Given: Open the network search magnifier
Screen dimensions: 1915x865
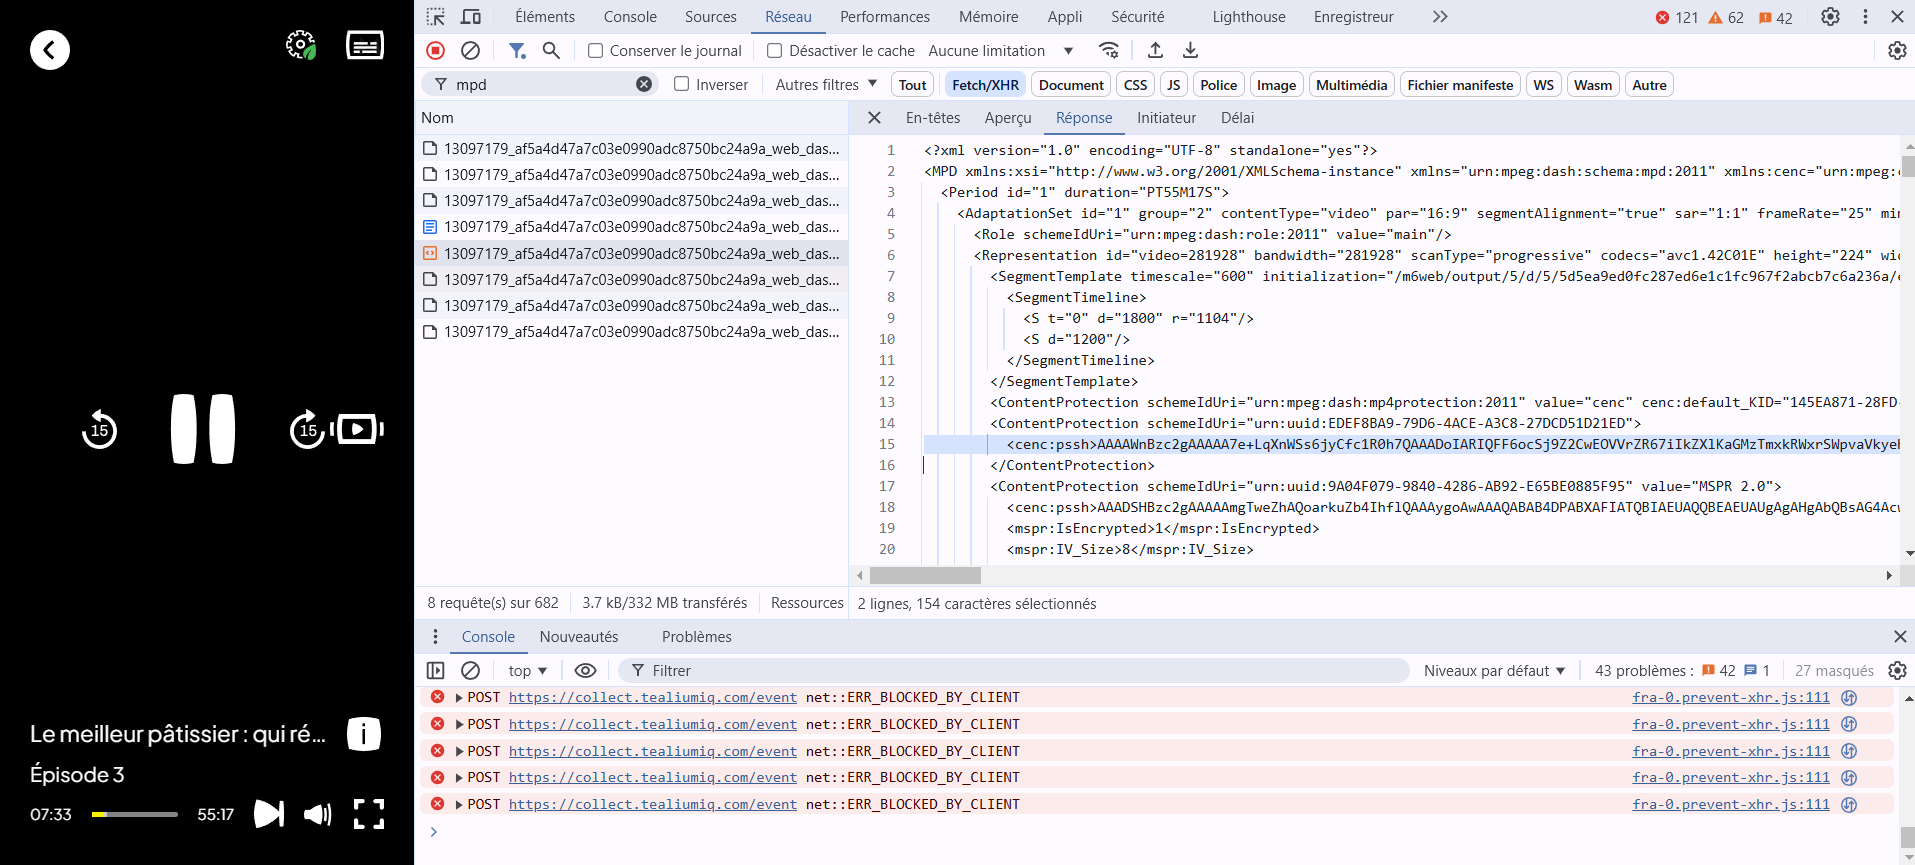Looking at the screenshot, I should pos(551,50).
